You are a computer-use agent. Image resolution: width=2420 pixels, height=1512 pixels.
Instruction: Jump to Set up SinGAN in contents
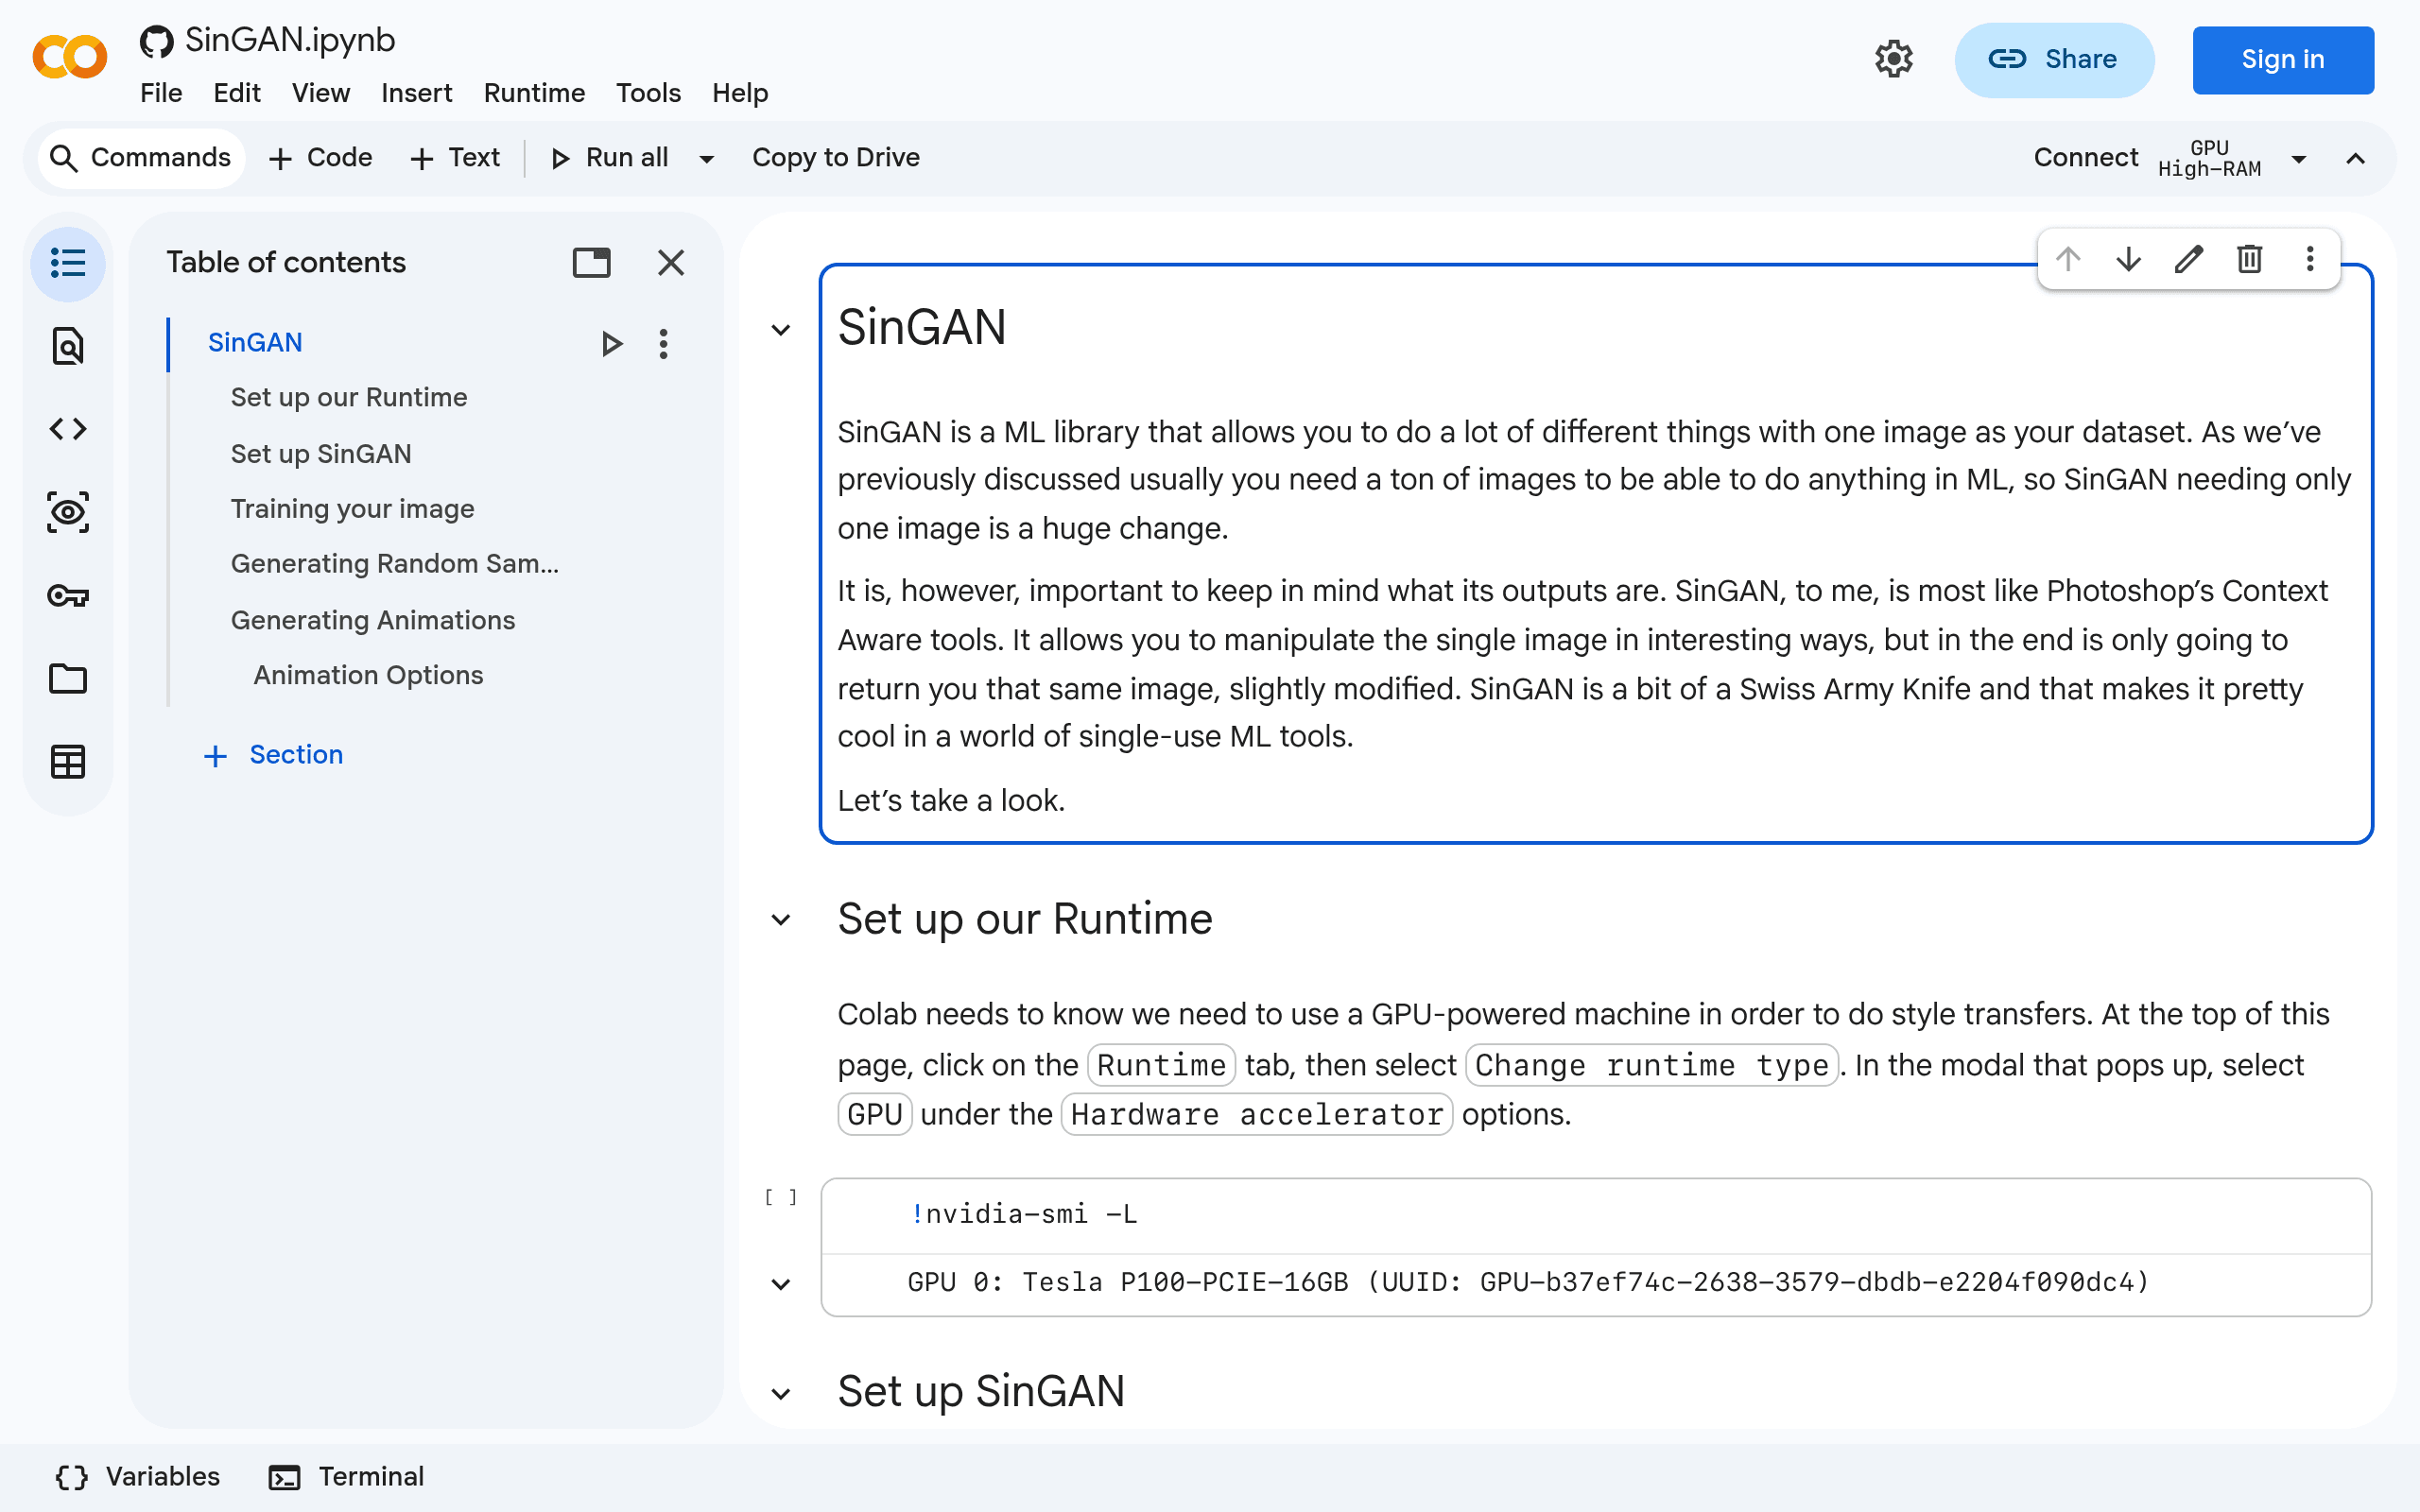point(321,454)
